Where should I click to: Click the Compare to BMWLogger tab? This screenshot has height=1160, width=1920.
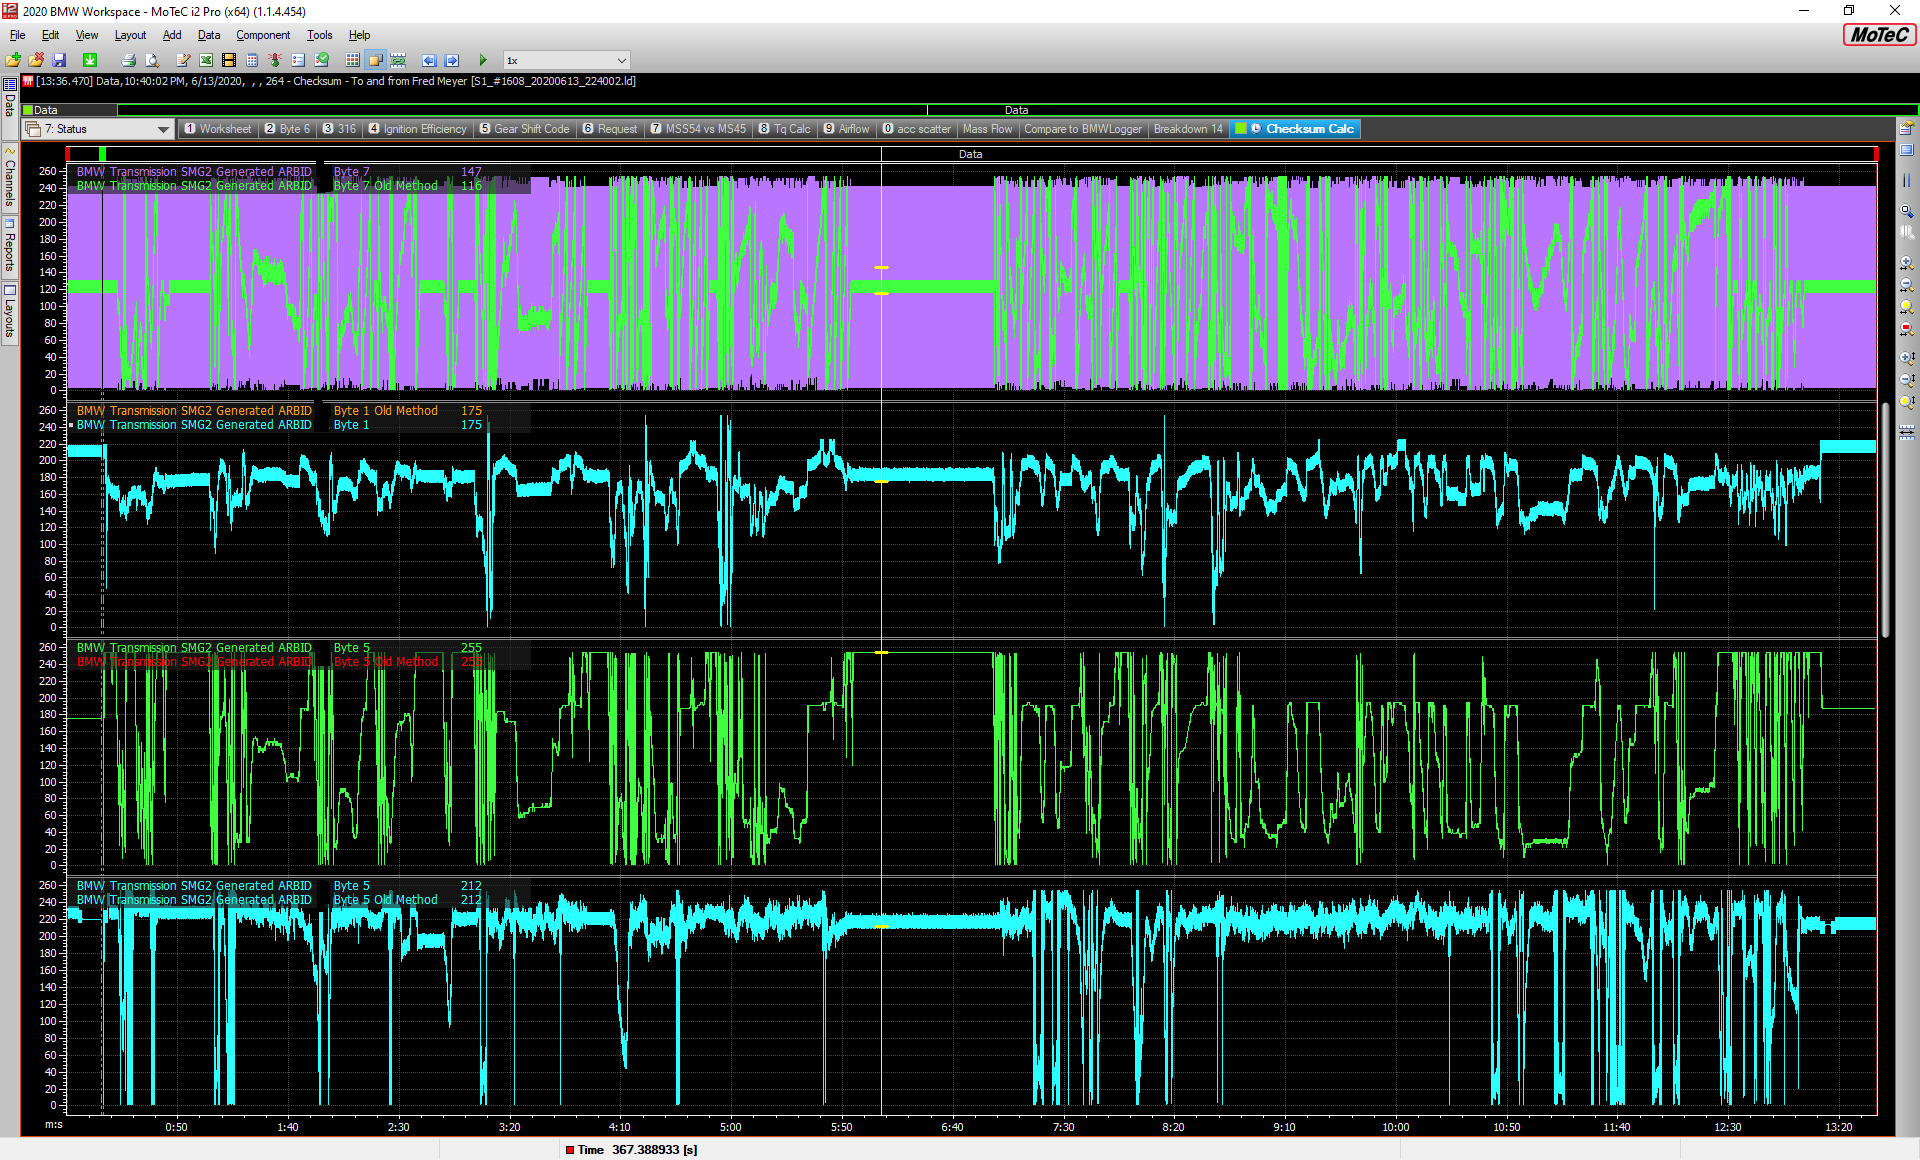click(x=1082, y=129)
